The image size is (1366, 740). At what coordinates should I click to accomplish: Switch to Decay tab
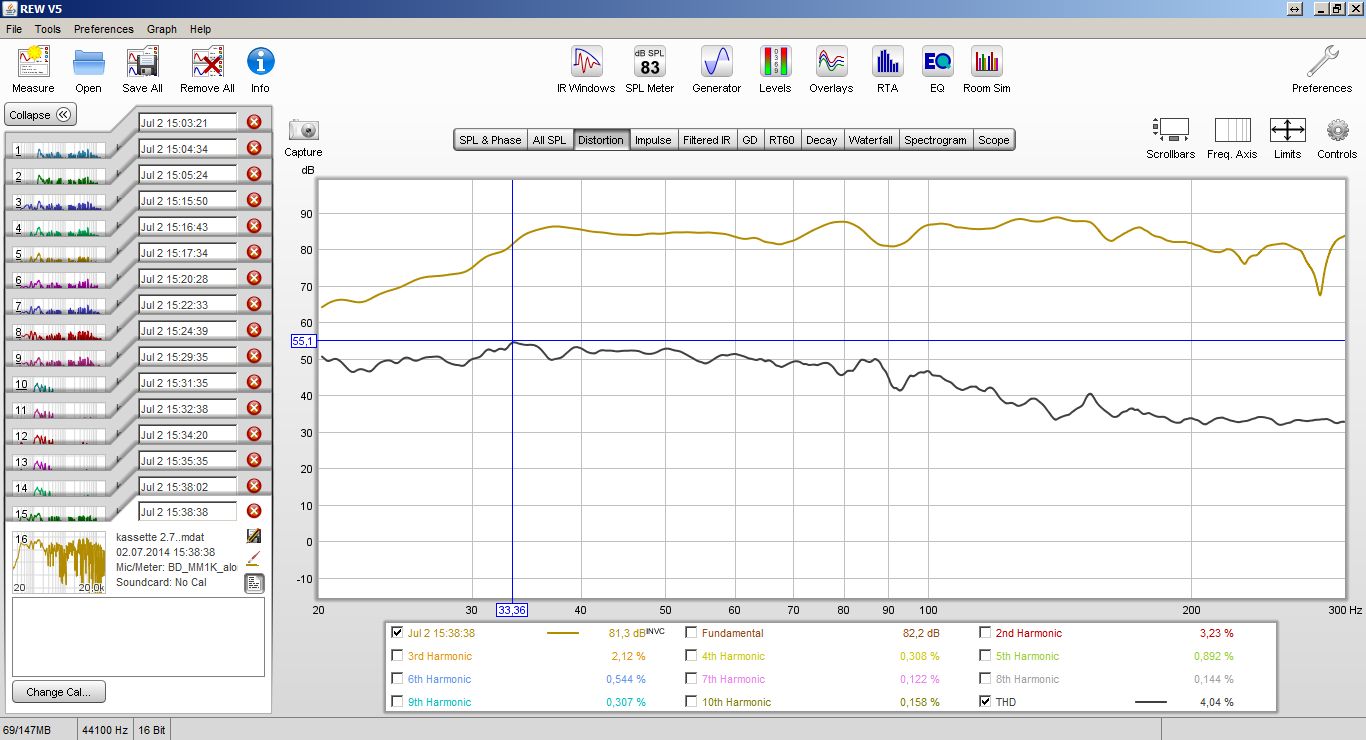pos(821,140)
